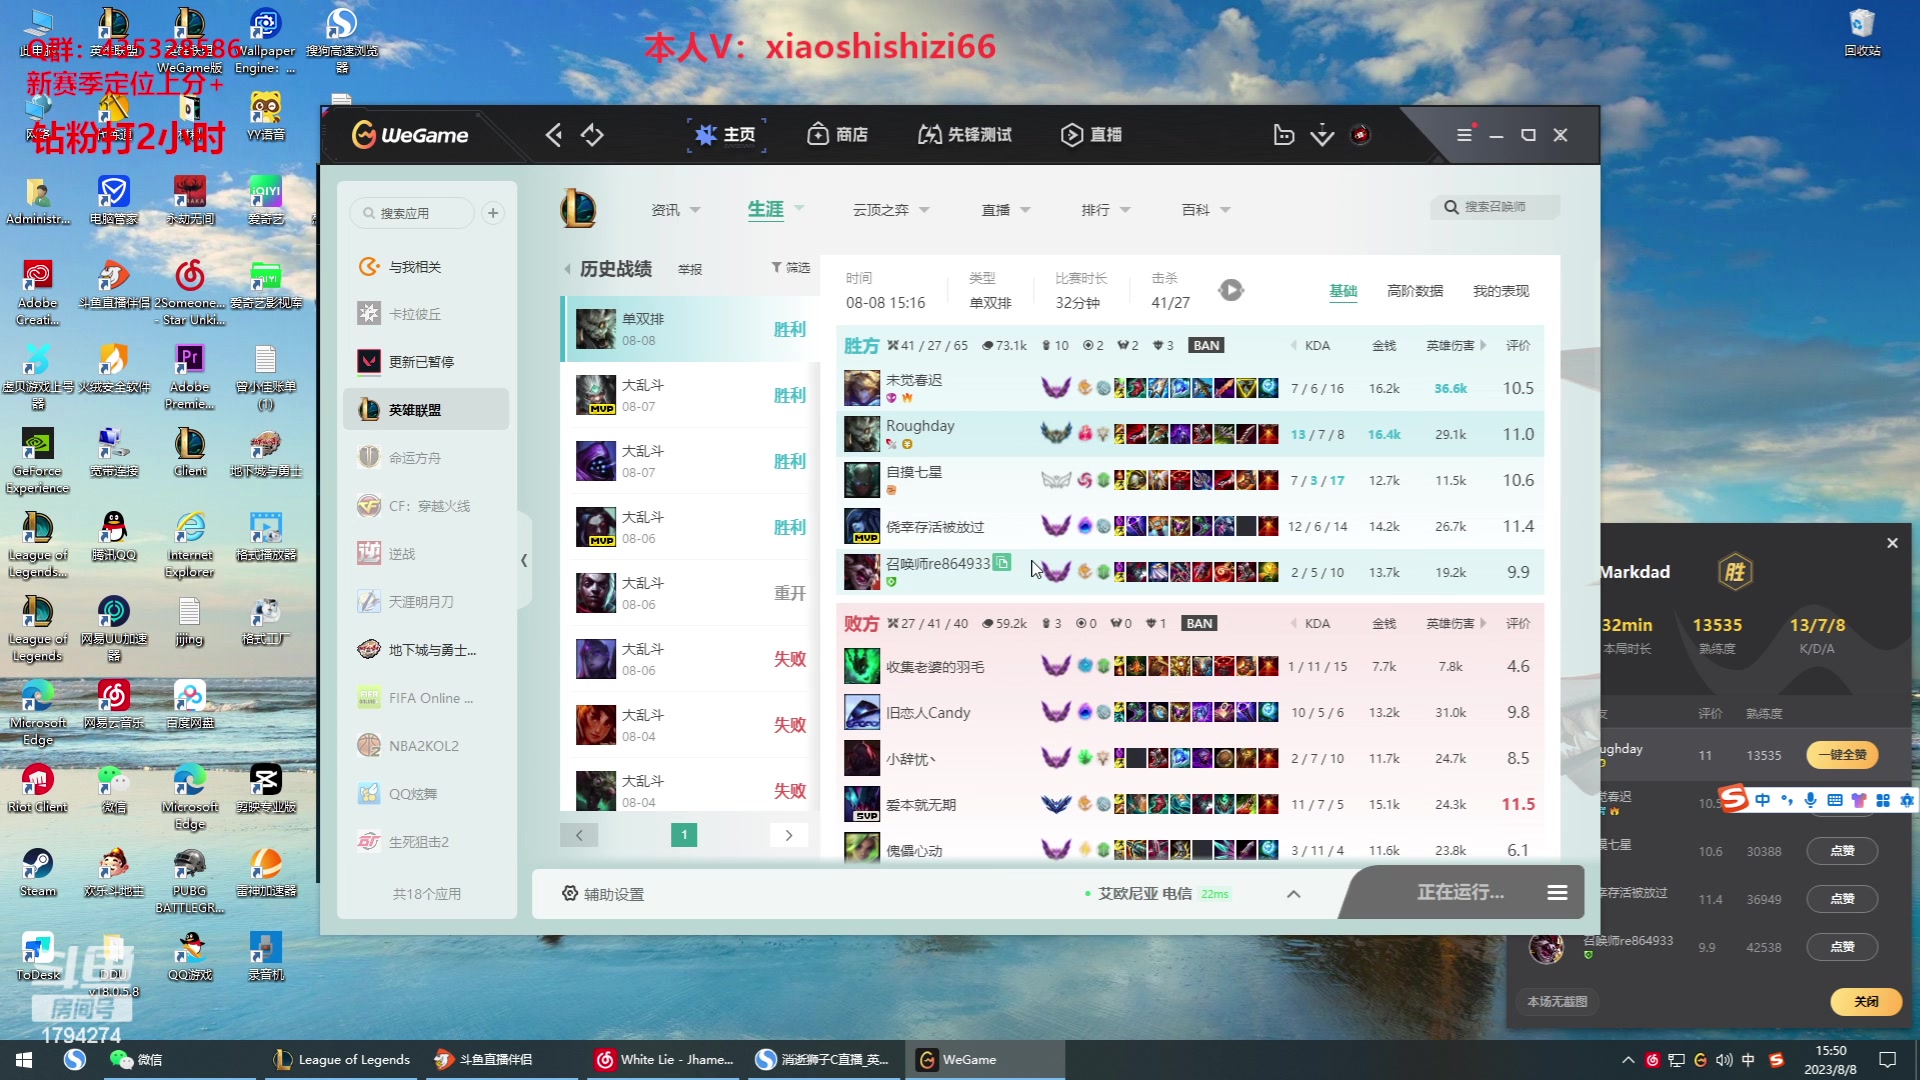Open the WeGame download manager icon
Screen dimensions: 1920x1080
tap(1322, 135)
